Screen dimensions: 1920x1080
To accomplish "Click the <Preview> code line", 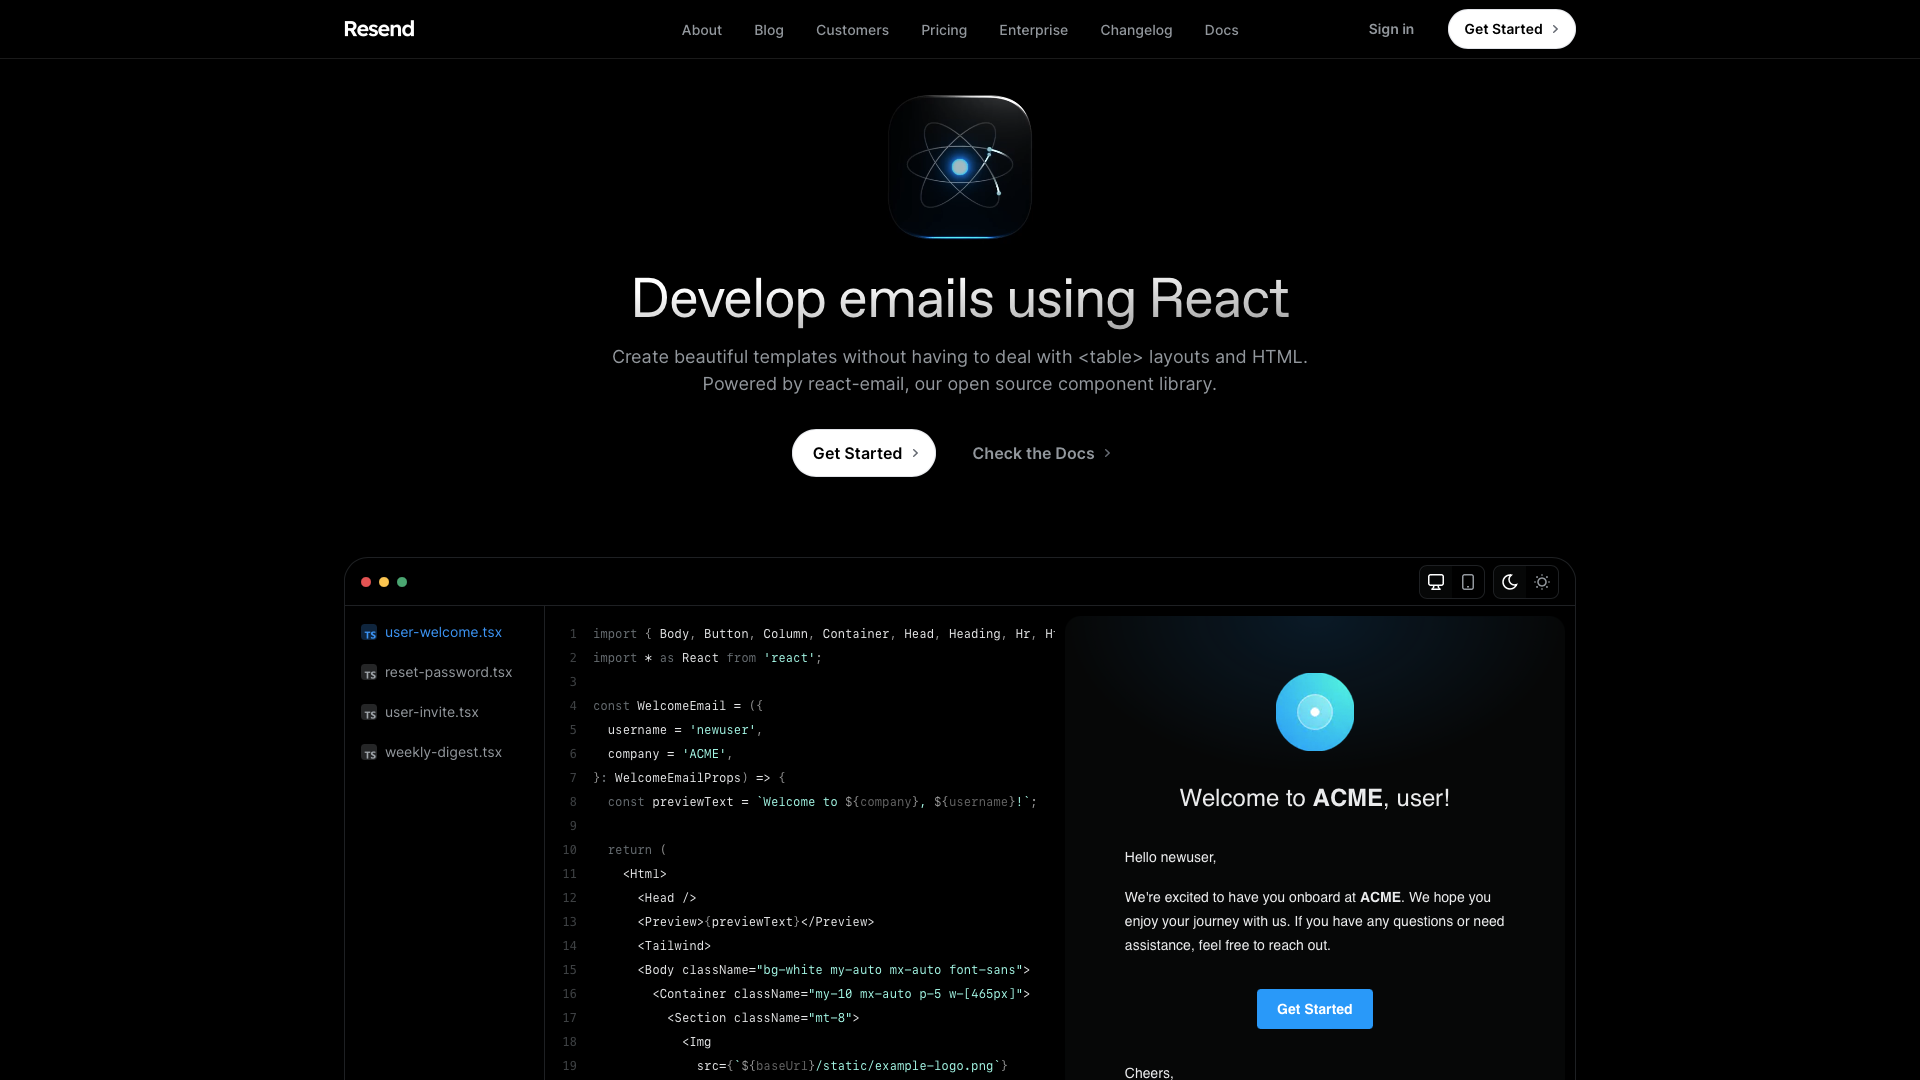I will click(756, 922).
